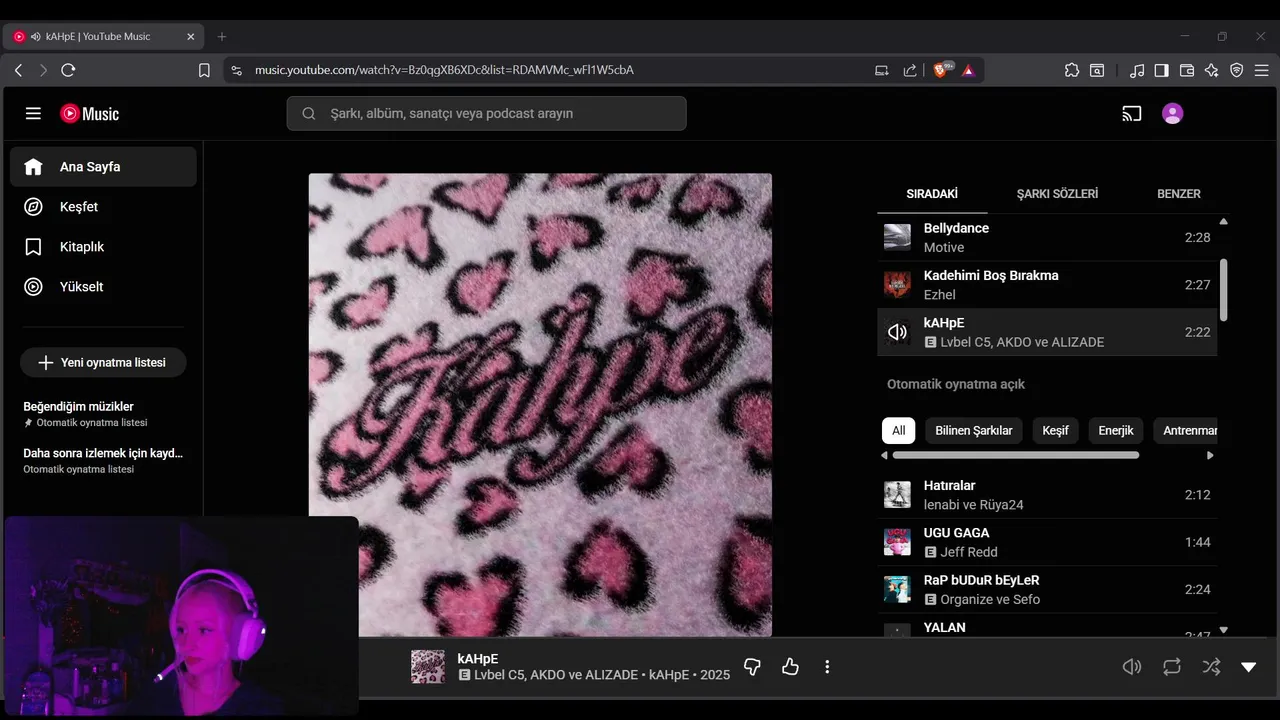
Task: Open the hamburger guide menu
Action: [x=33, y=114]
